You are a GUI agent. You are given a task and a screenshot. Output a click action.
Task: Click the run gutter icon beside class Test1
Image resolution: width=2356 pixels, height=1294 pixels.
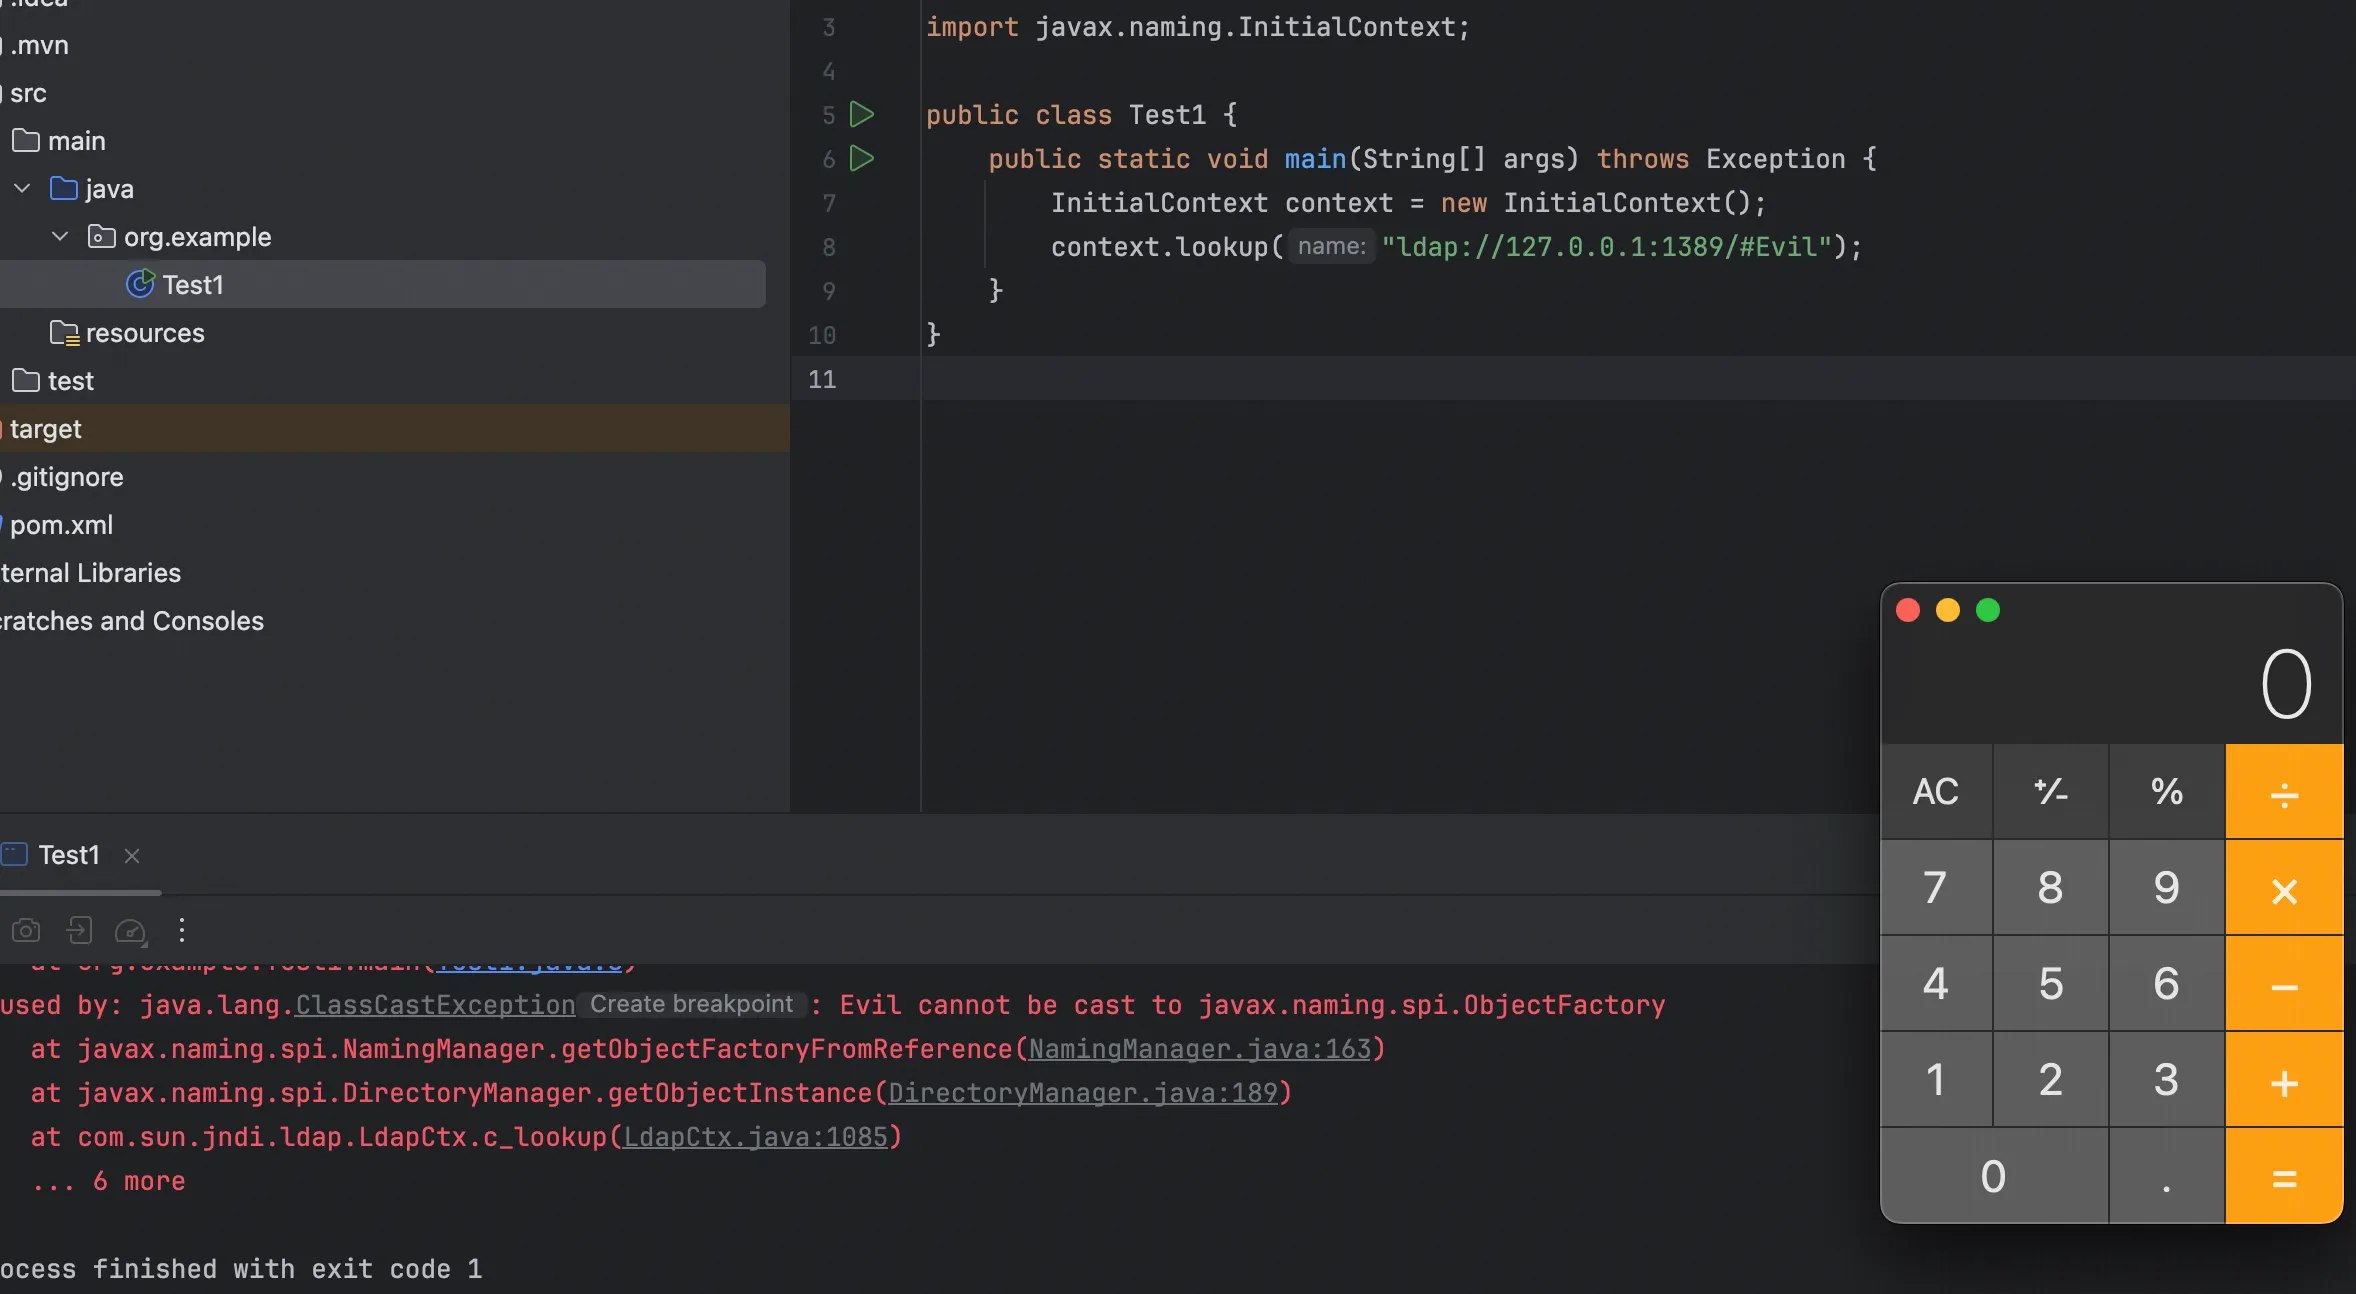point(861,114)
